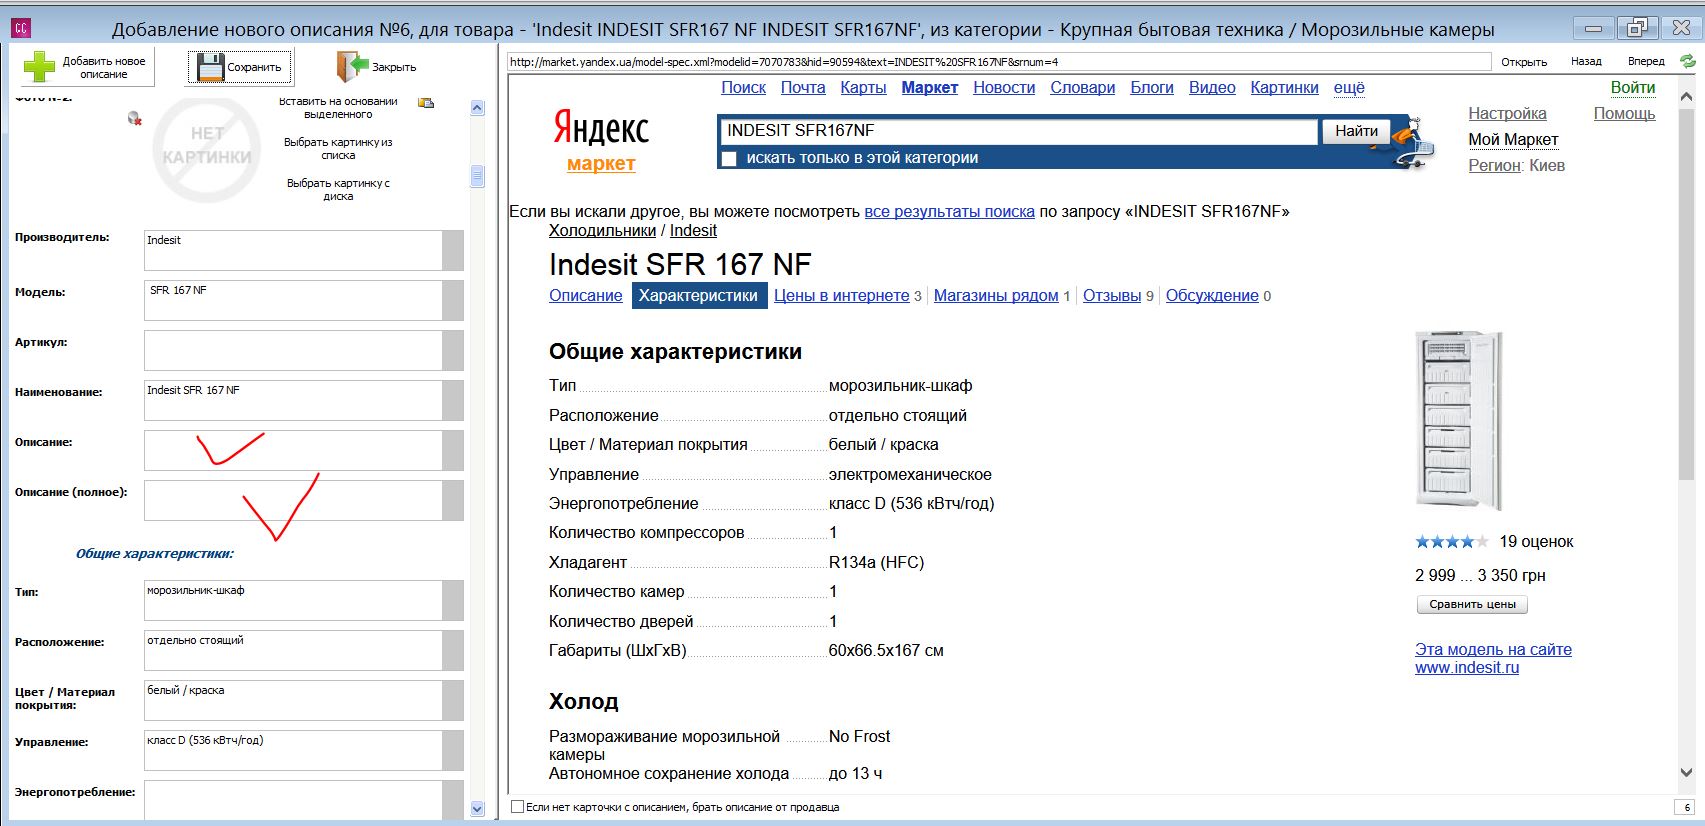This screenshot has height=826, width=1705.
Task: Open the Обсуждение tab
Action: pos(1212,296)
